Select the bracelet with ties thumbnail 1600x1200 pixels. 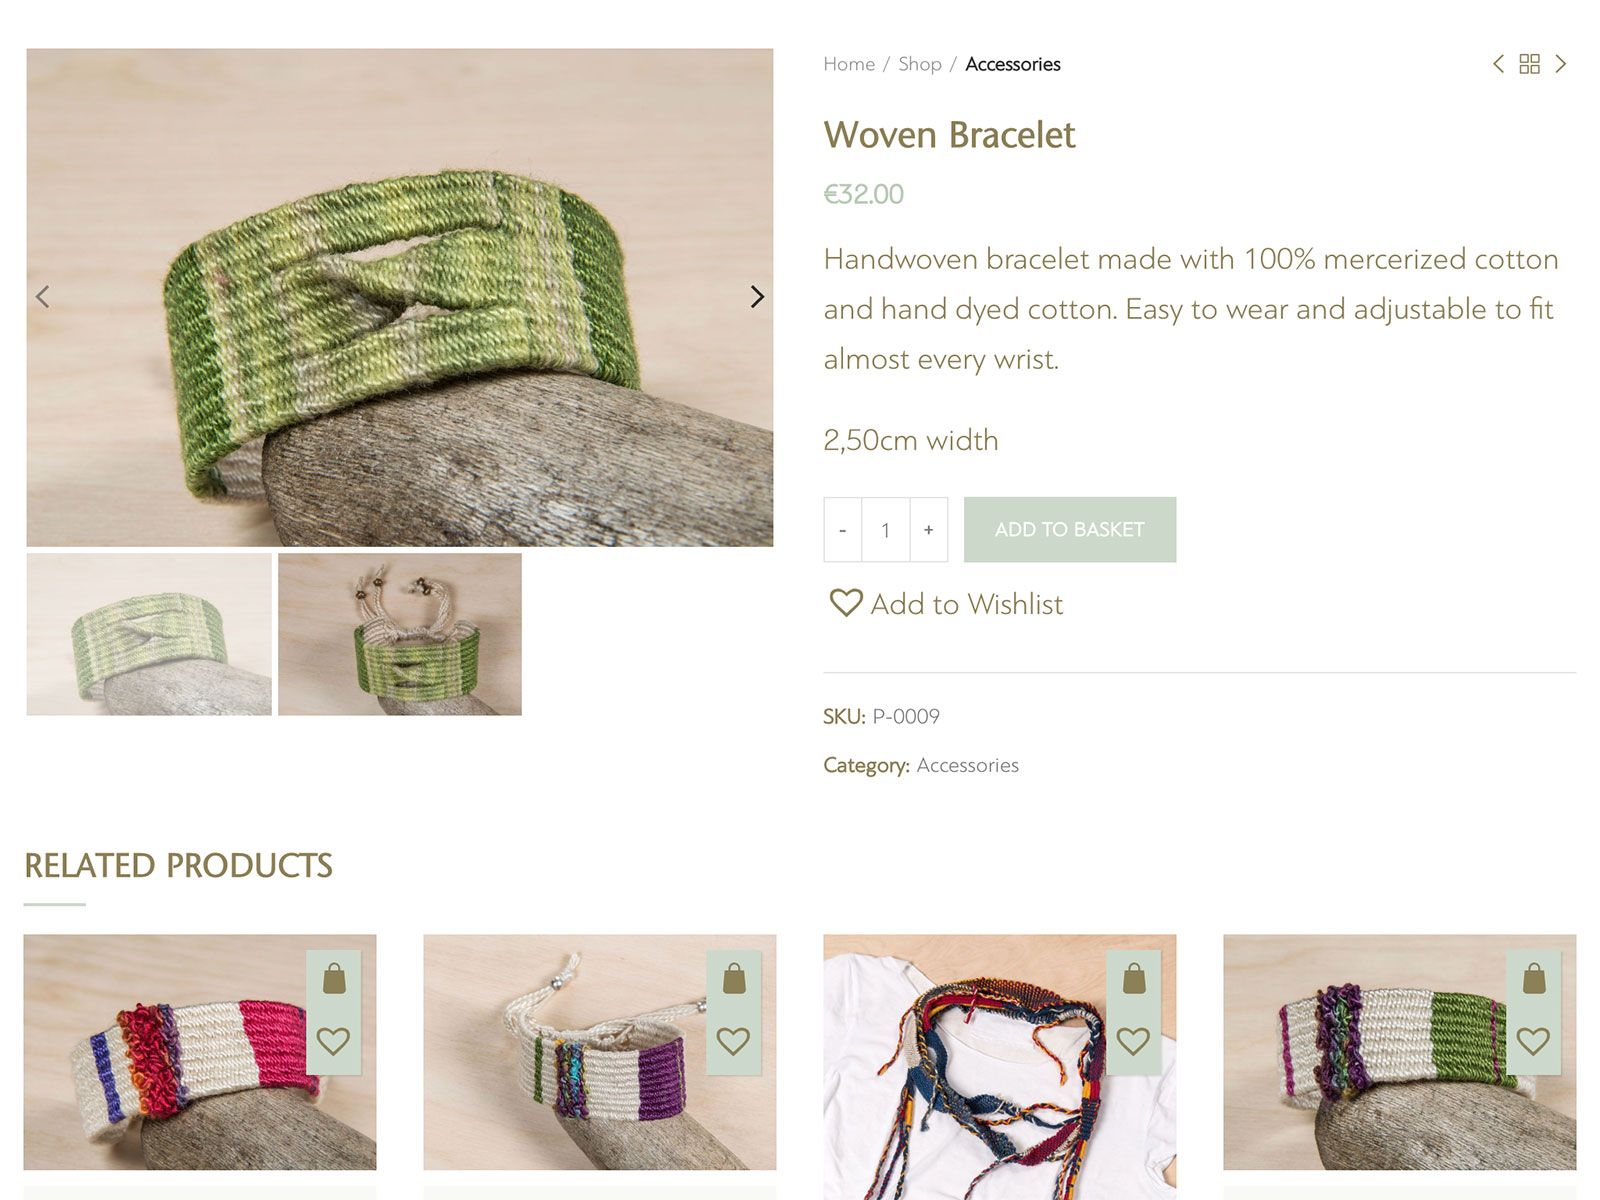[x=400, y=634]
